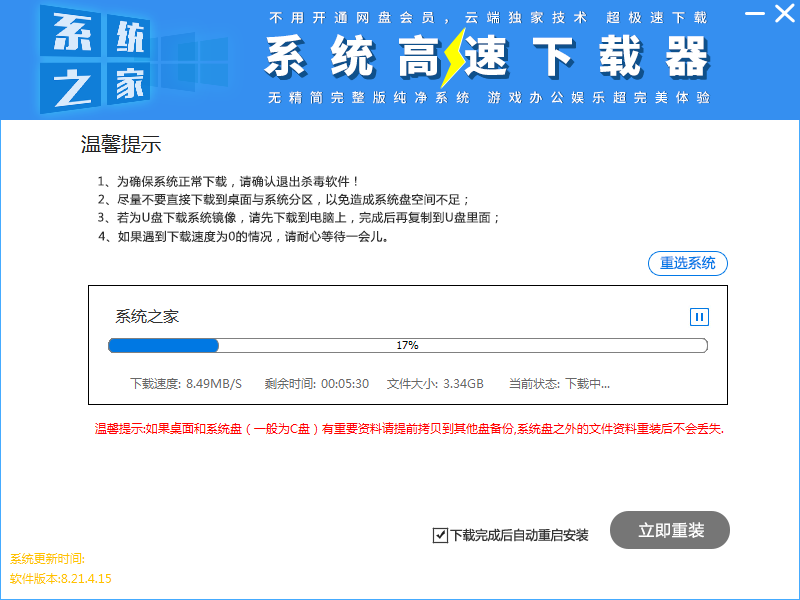The height and width of the screenshot is (600, 800).
Task: Click the red 温馨提示 backup warning text
Action: (x=409, y=429)
